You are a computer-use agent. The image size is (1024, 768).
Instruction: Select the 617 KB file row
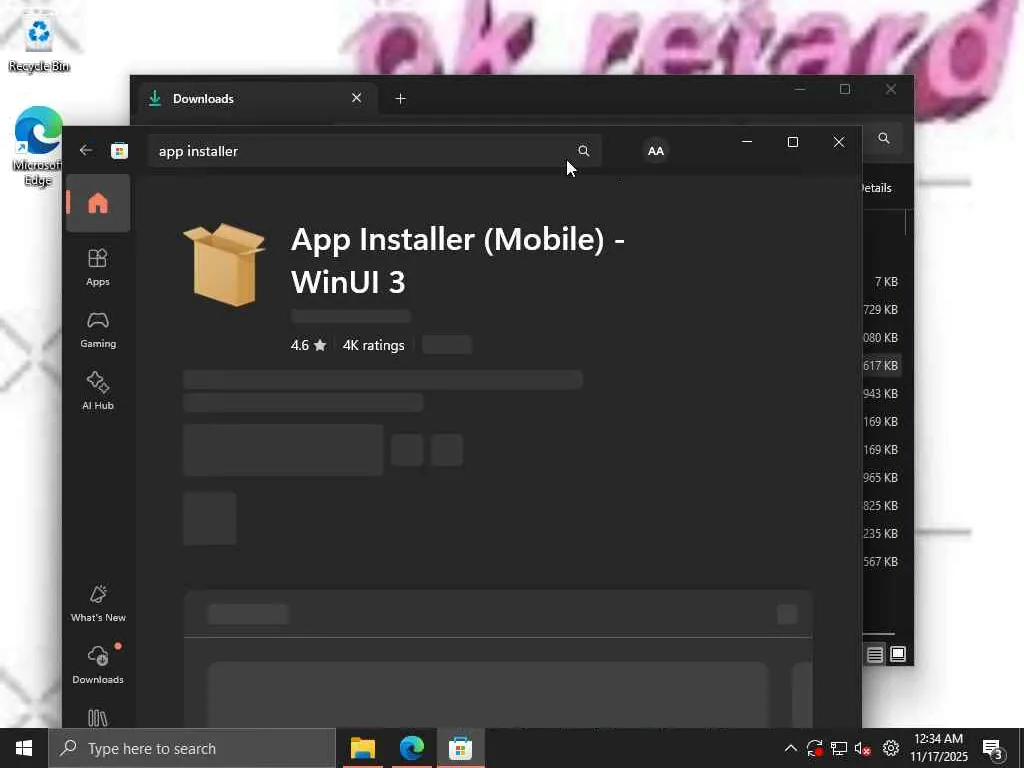[x=882, y=366]
